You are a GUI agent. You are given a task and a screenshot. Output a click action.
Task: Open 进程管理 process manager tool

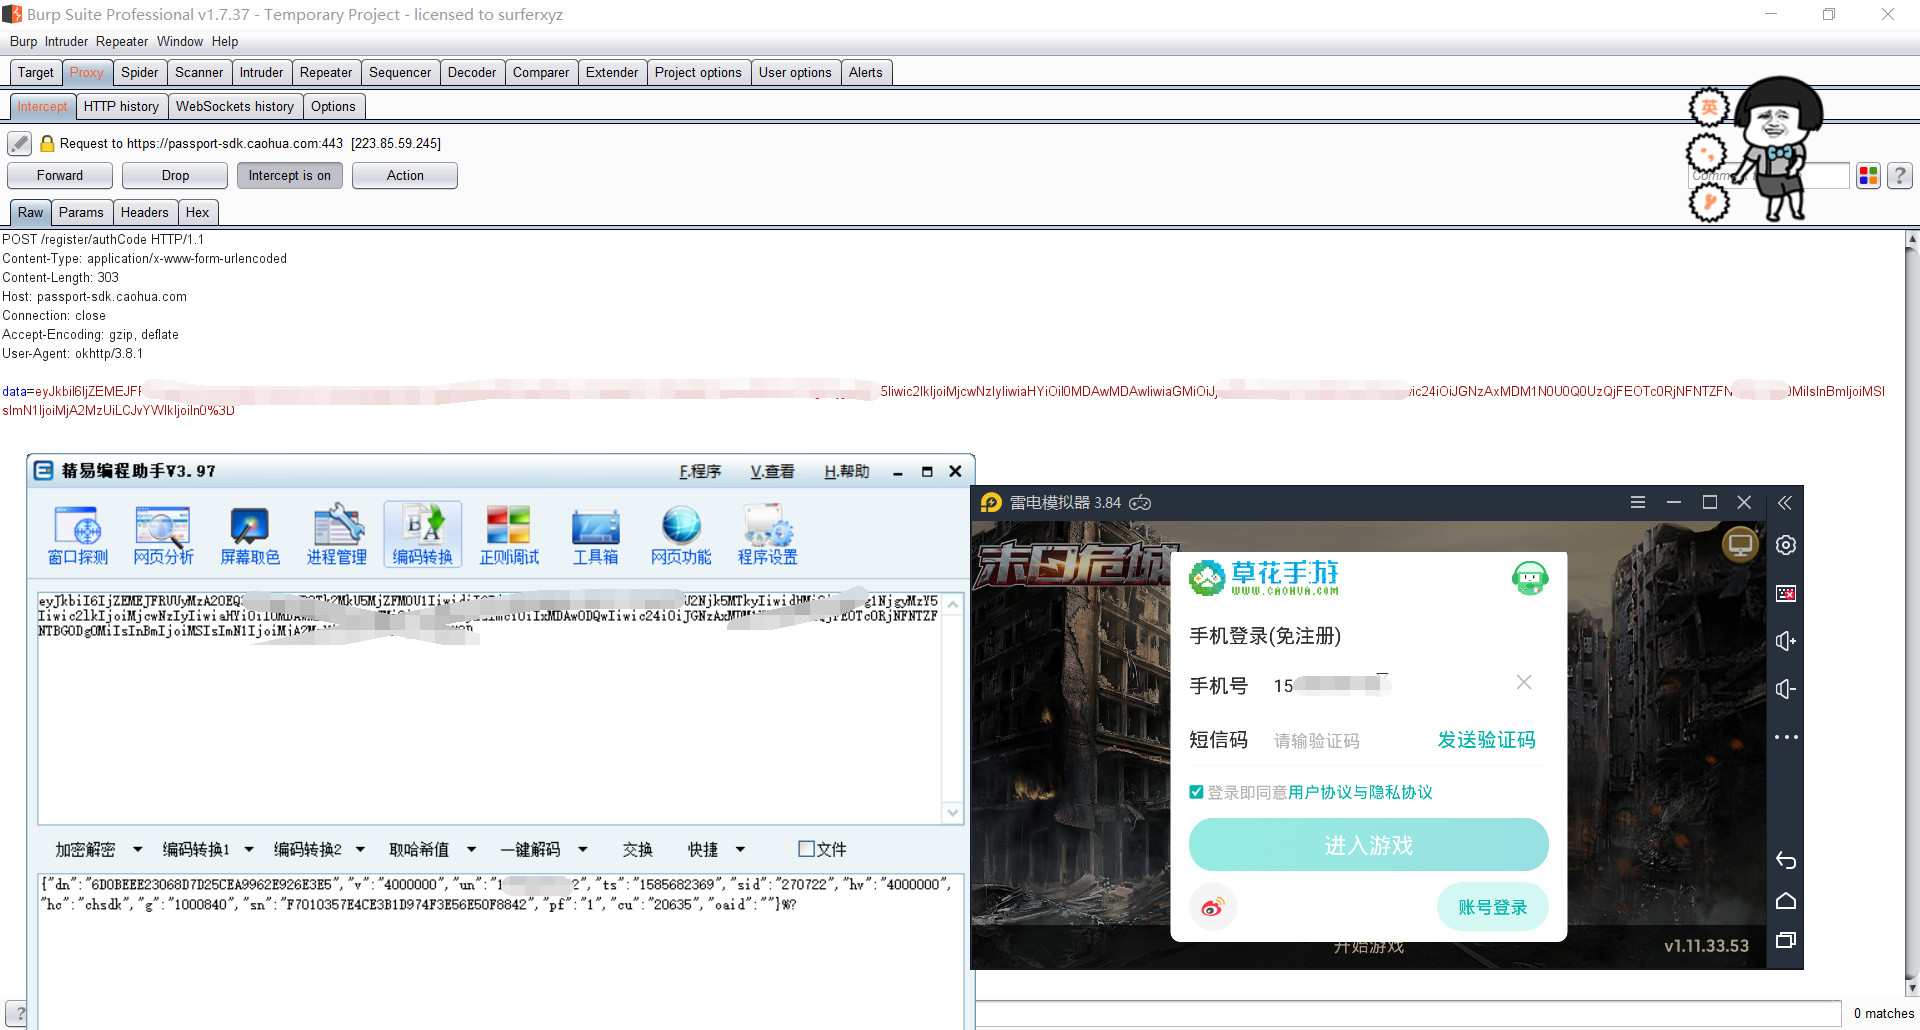[x=337, y=535]
